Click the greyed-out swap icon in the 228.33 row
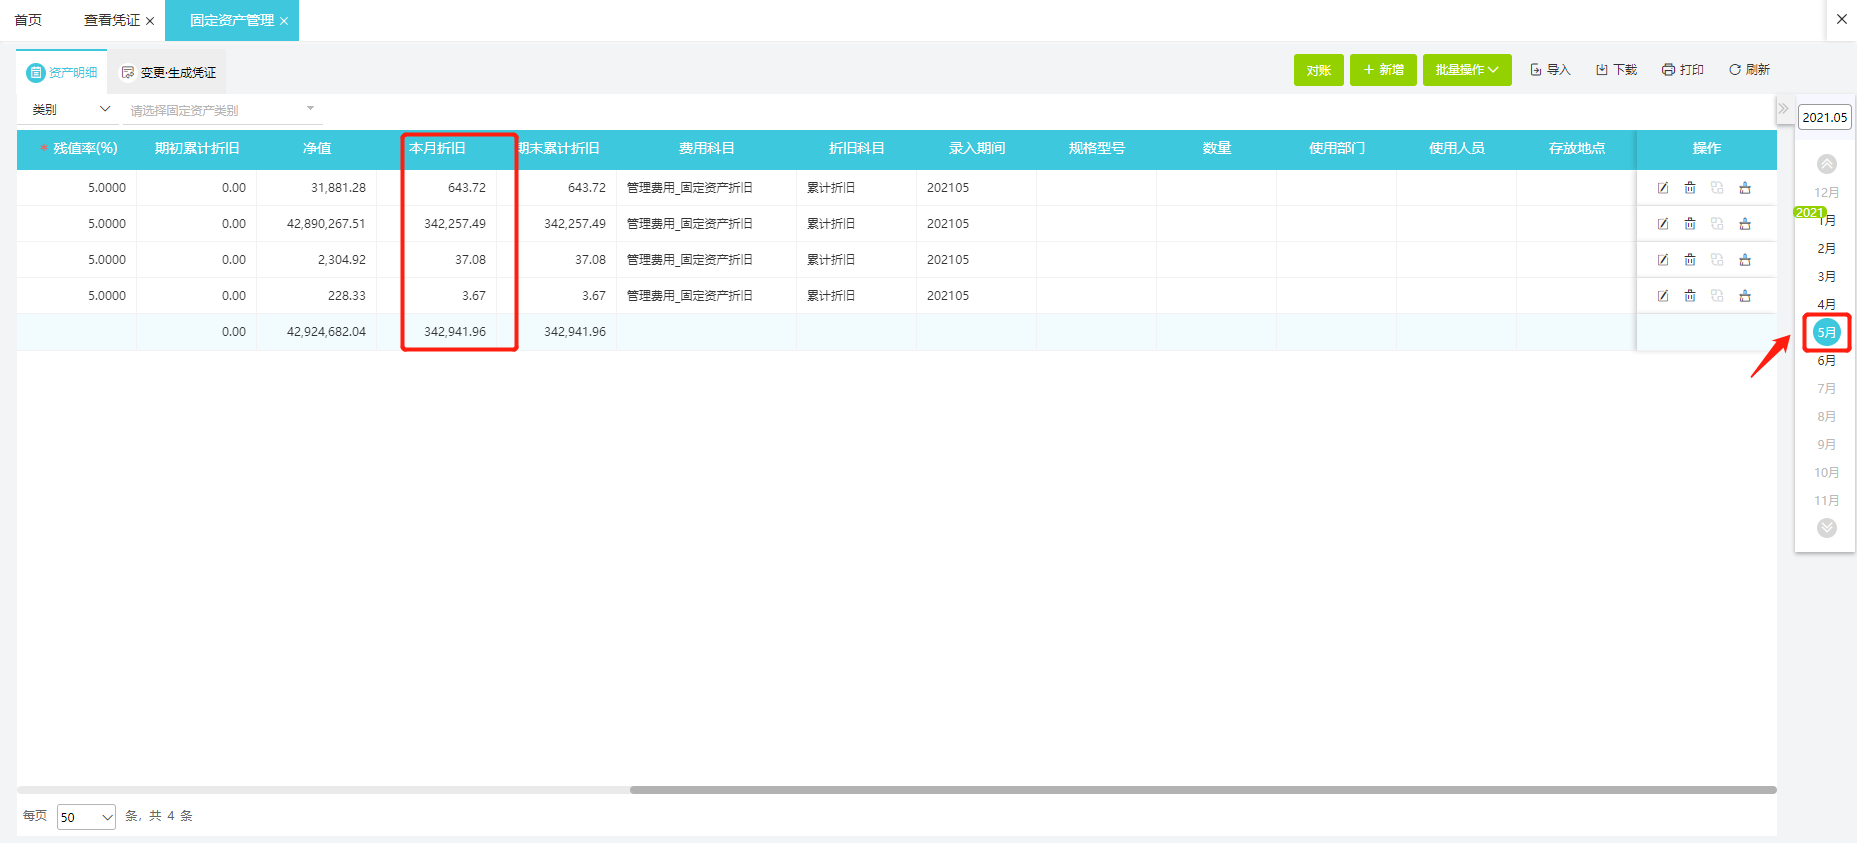 tap(1717, 296)
